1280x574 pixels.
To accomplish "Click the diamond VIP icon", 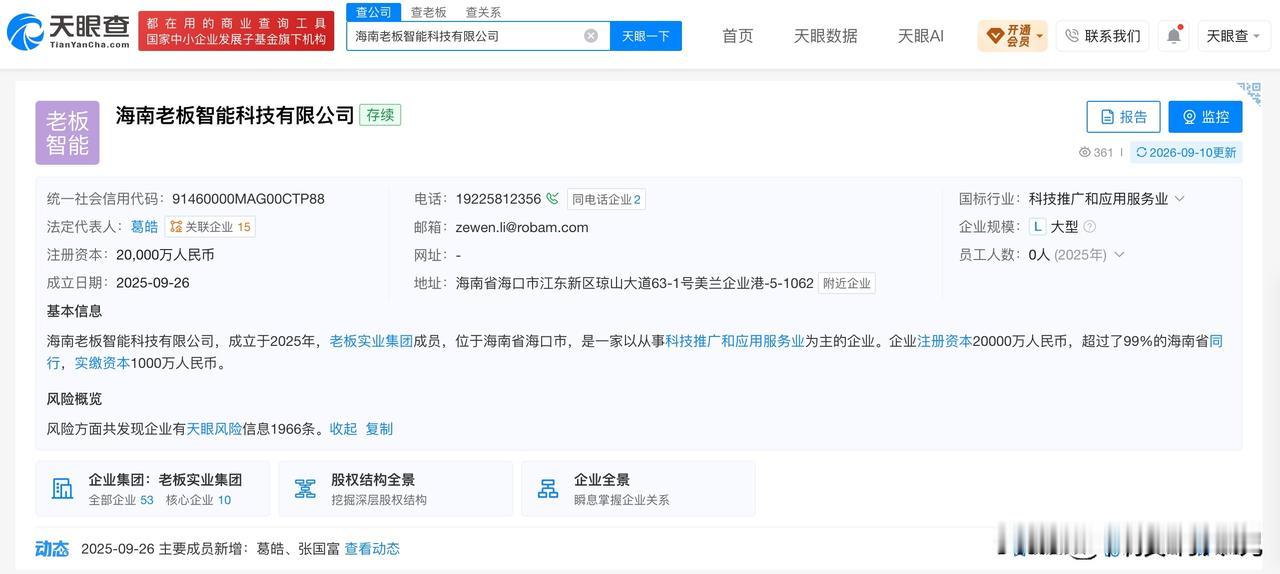I will coord(995,36).
